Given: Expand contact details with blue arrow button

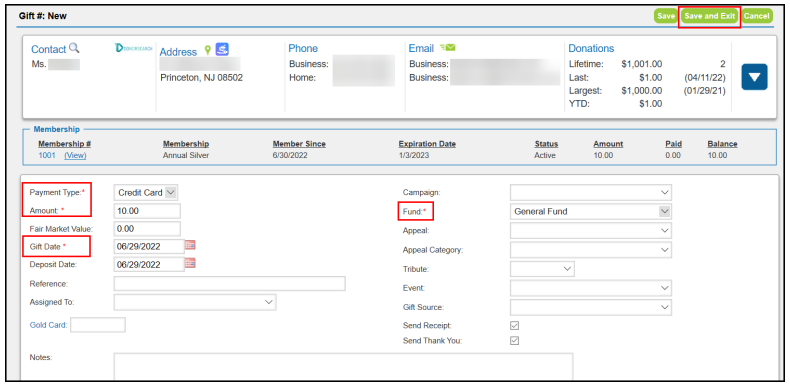Looking at the screenshot, I should (x=754, y=77).
